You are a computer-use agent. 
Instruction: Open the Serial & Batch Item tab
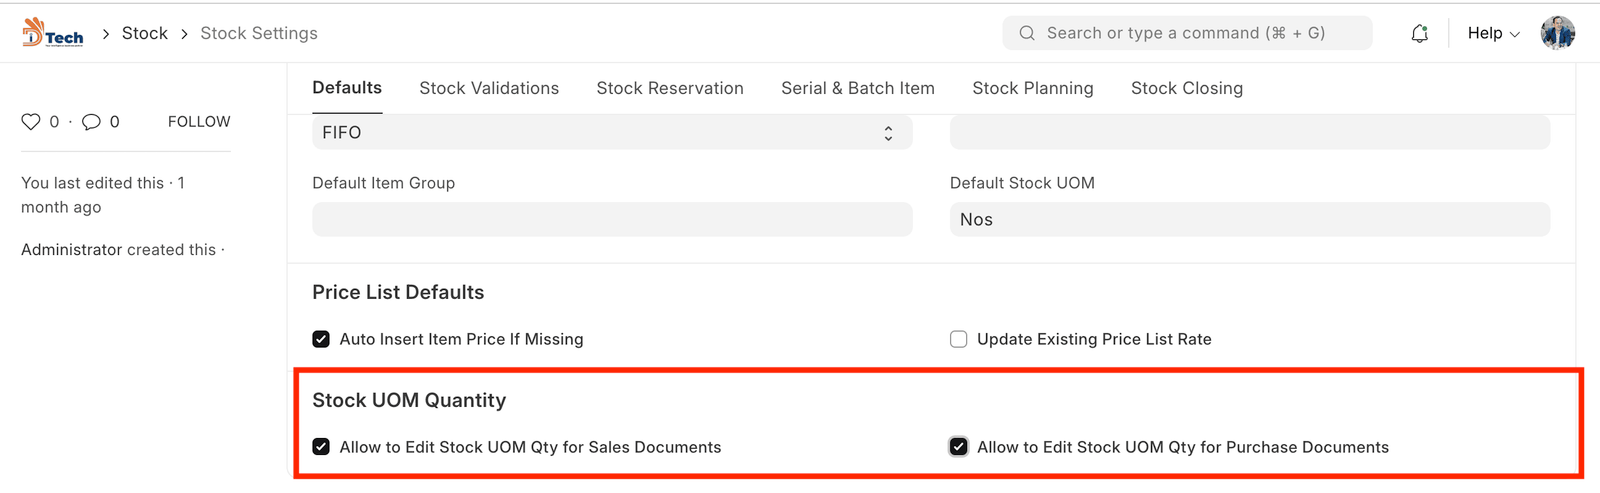pyautogui.click(x=857, y=88)
